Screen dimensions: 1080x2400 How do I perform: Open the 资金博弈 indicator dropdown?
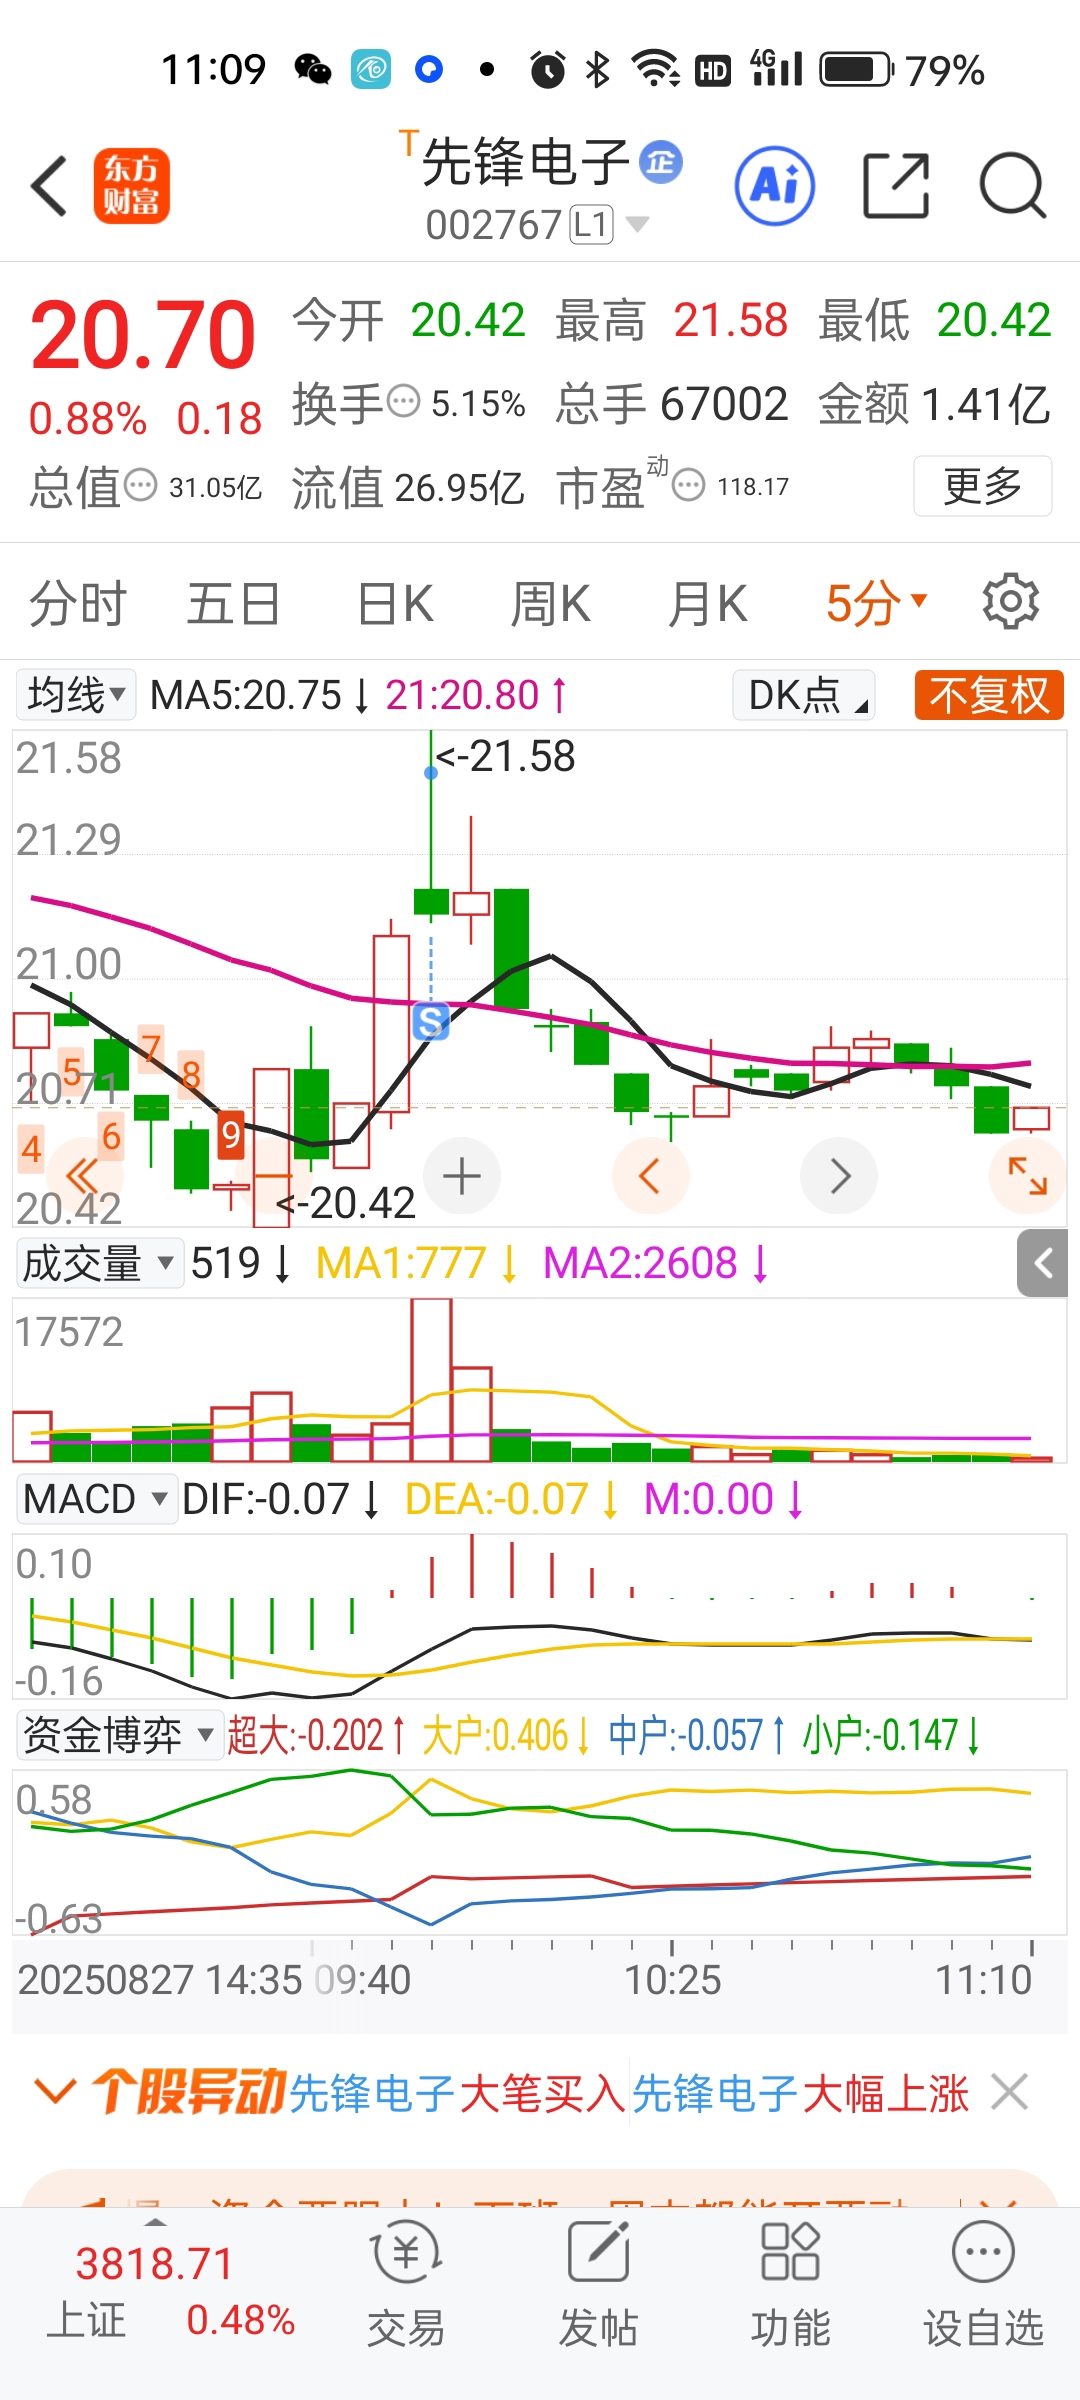pyautogui.click(x=120, y=1735)
